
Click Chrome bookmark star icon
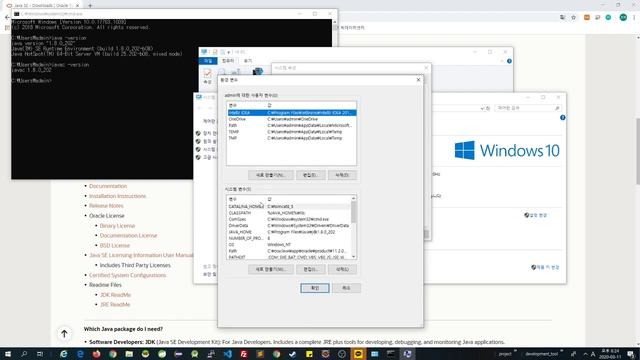coord(573,18)
